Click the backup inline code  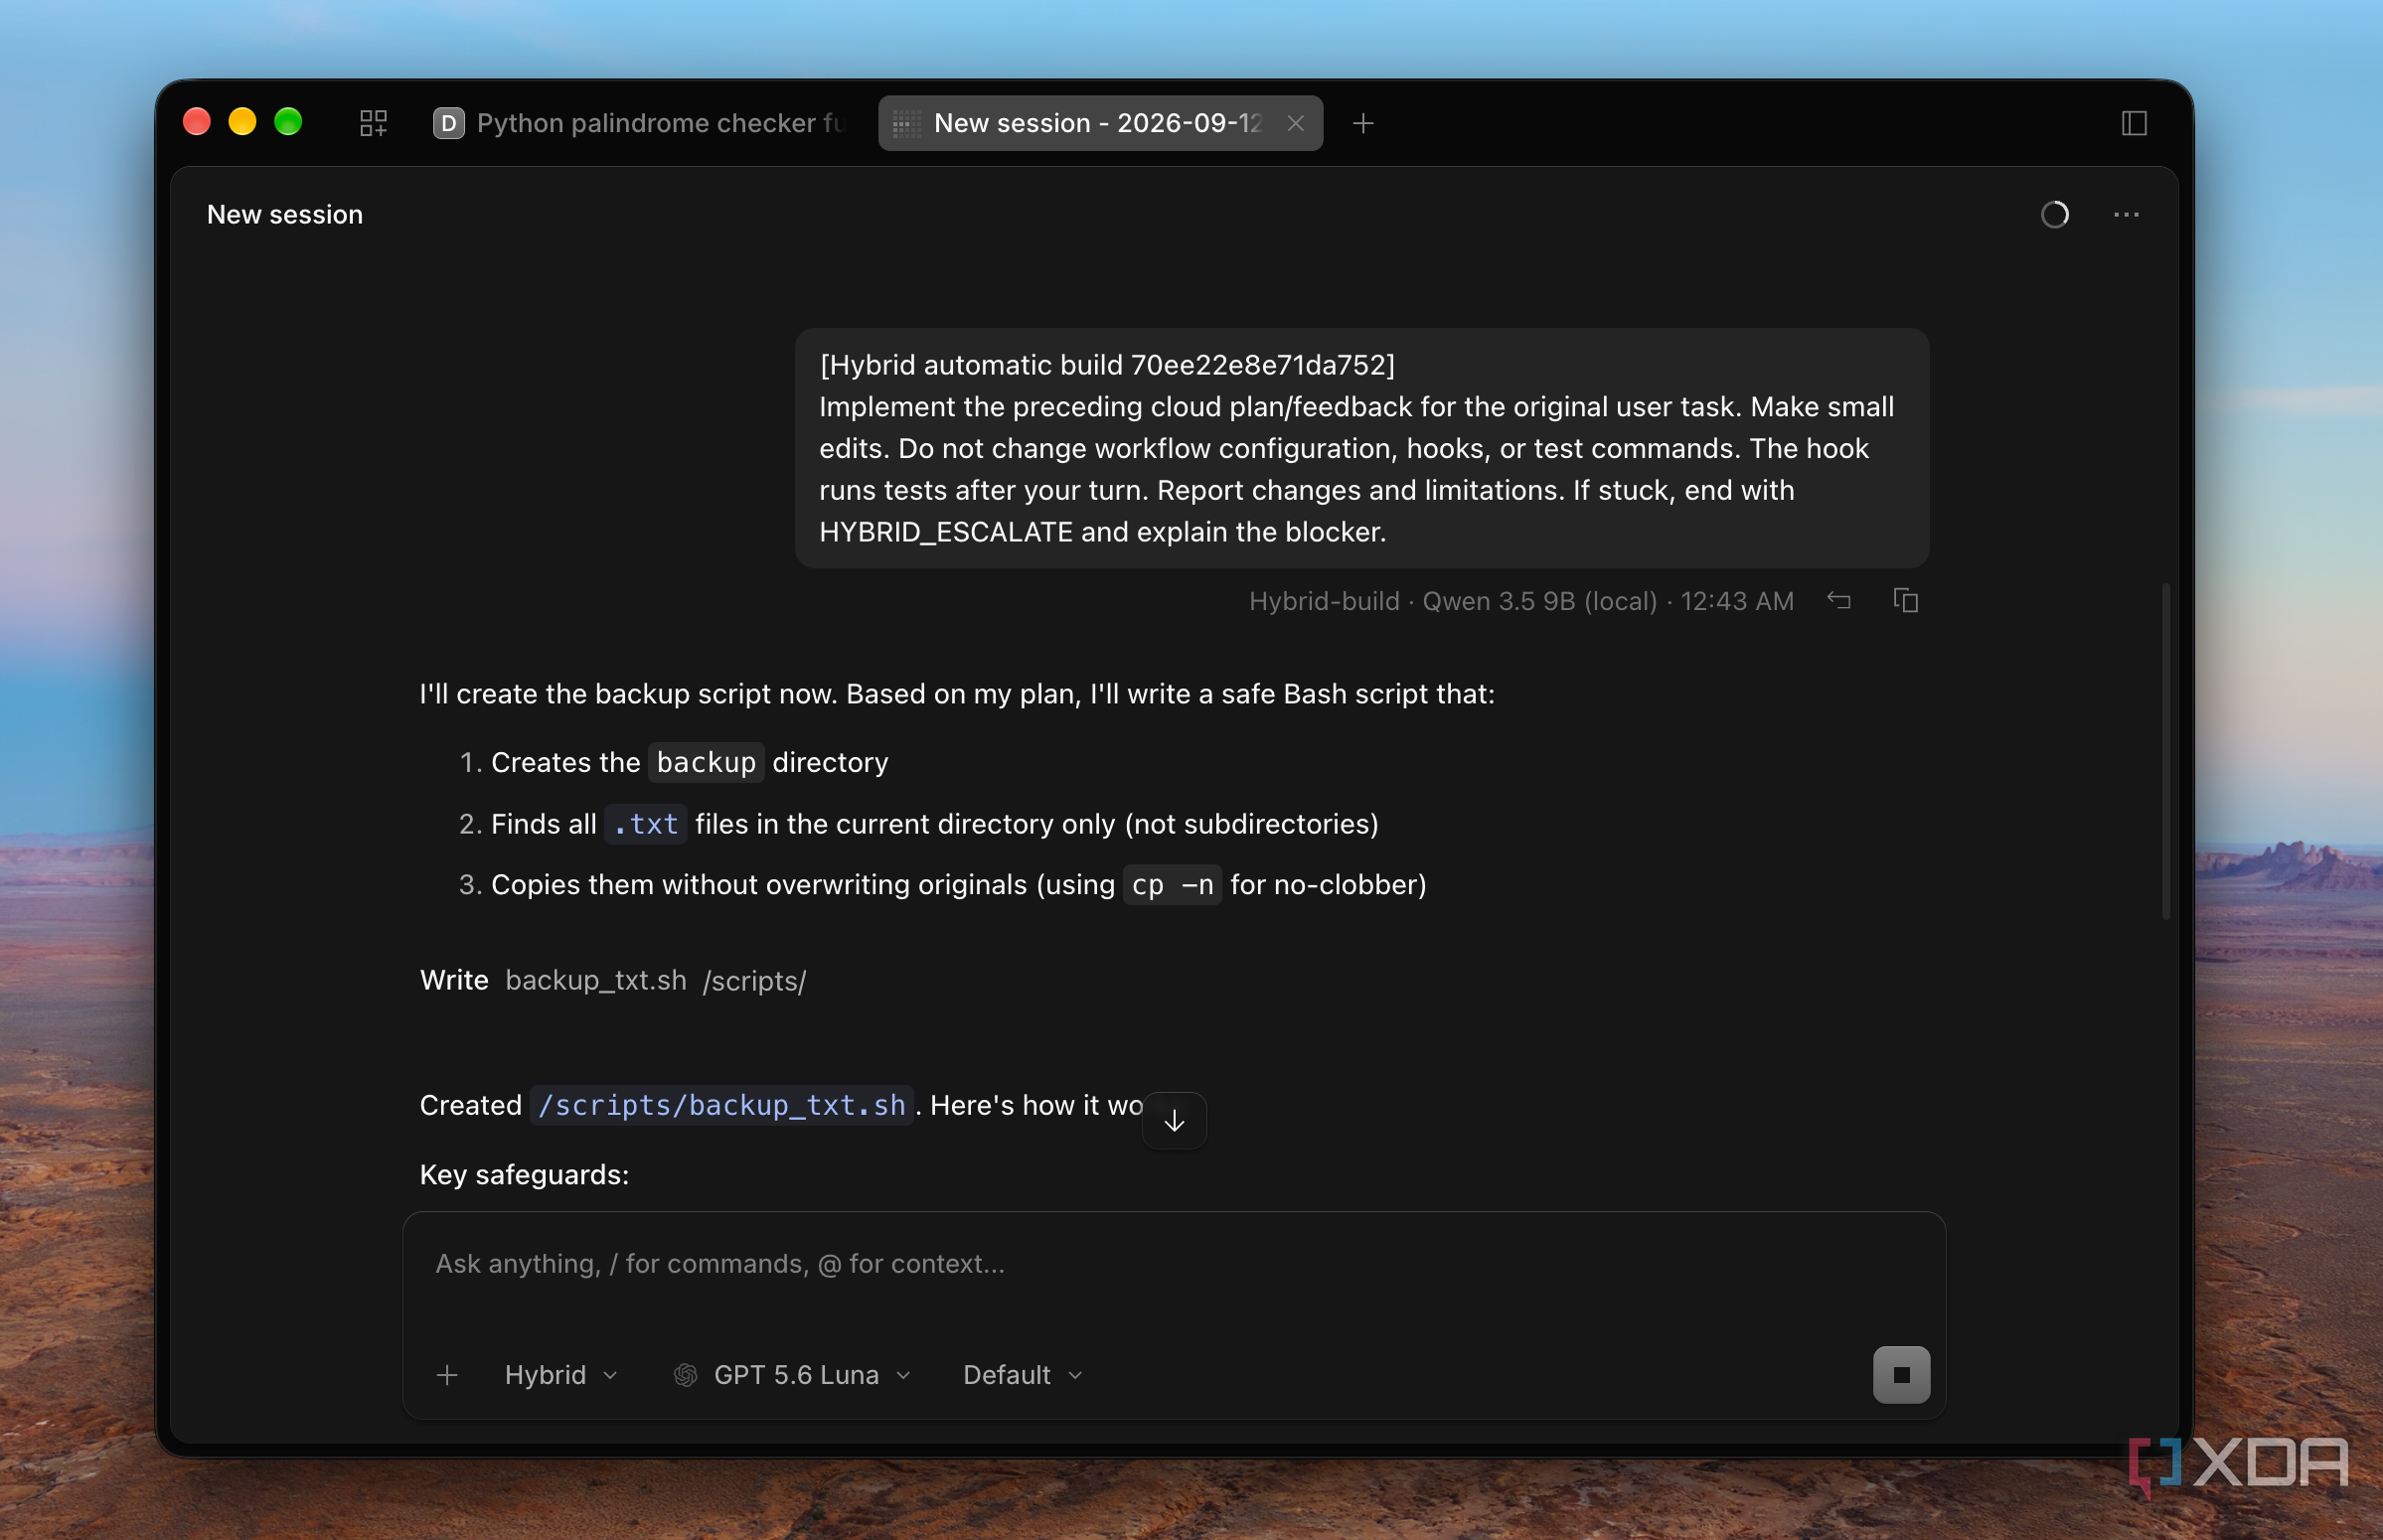(x=706, y=762)
